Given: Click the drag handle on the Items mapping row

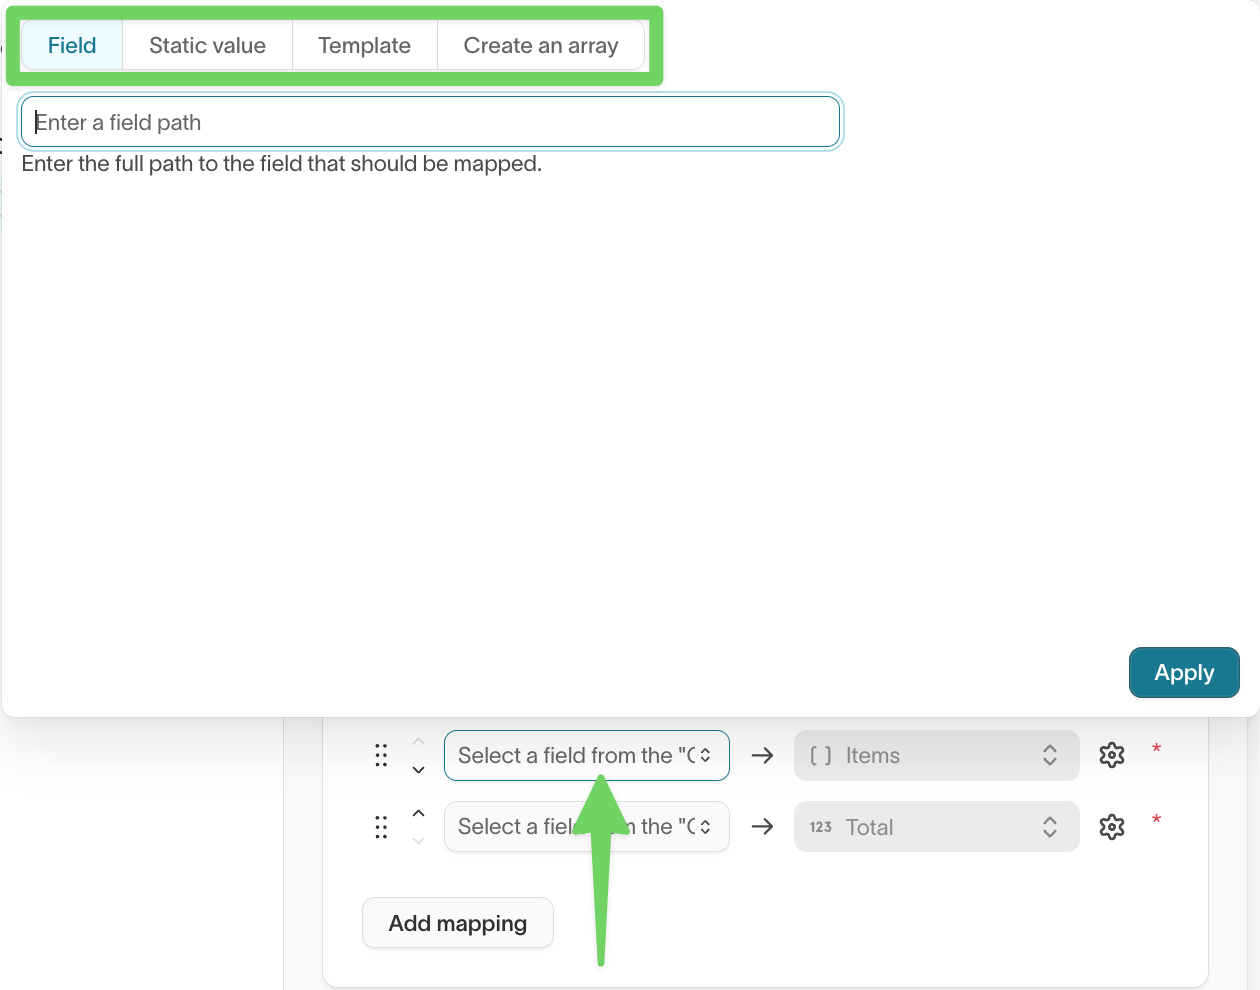Looking at the screenshot, I should [381, 755].
